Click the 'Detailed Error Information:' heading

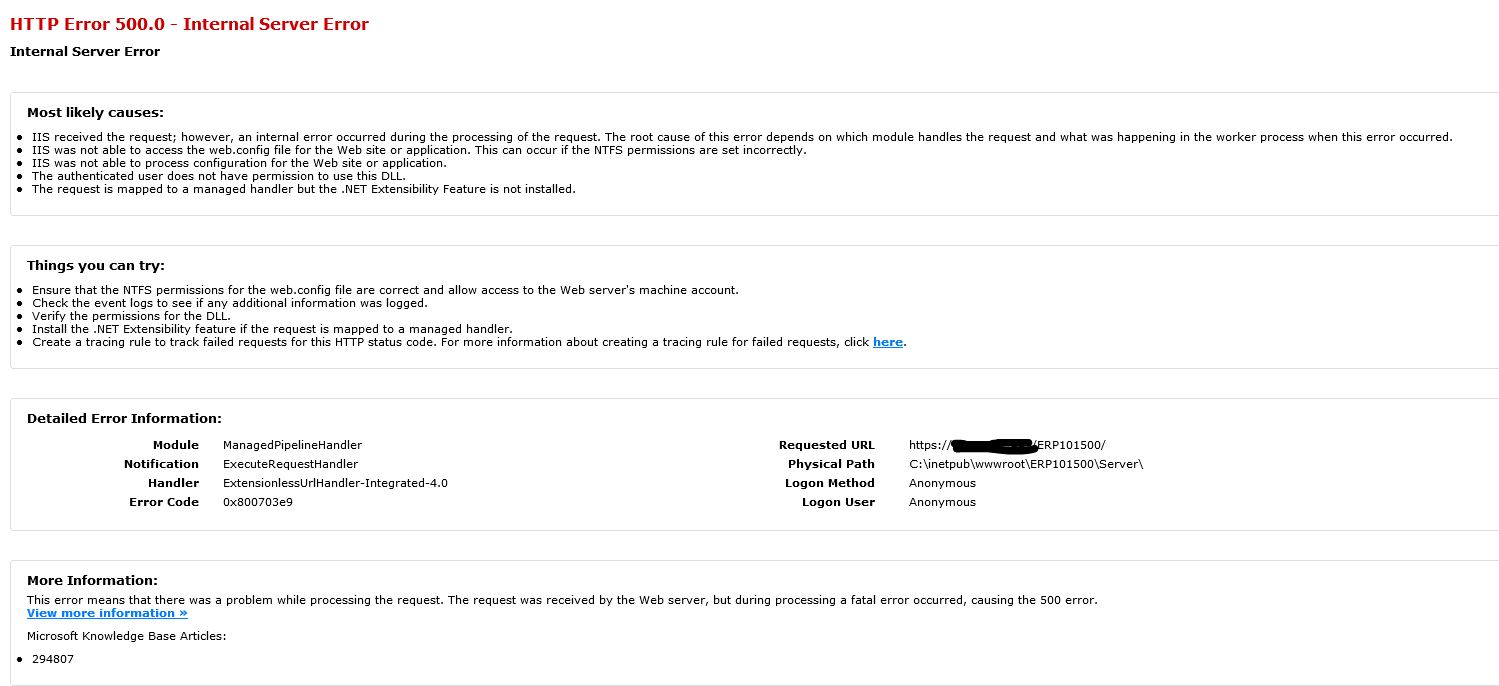[124, 419]
